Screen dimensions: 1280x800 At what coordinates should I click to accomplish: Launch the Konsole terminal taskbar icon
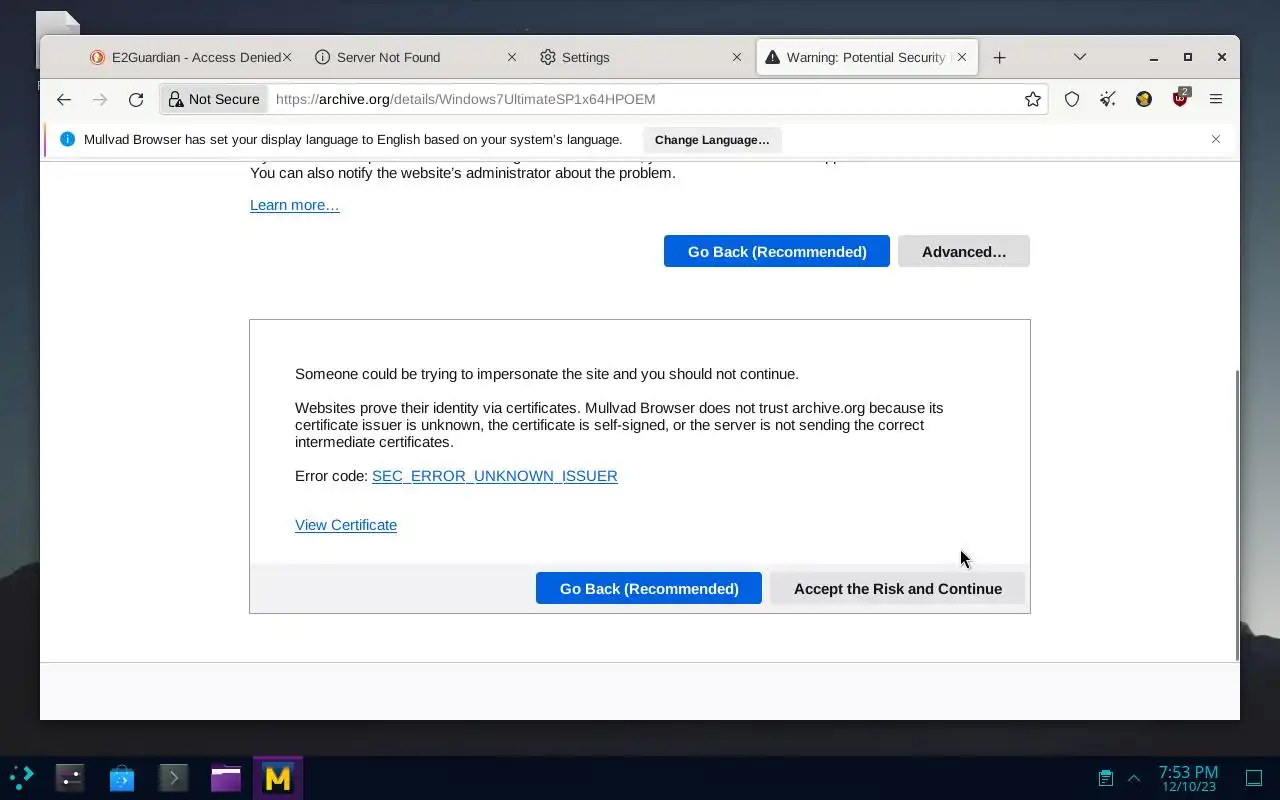coord(174,777)
